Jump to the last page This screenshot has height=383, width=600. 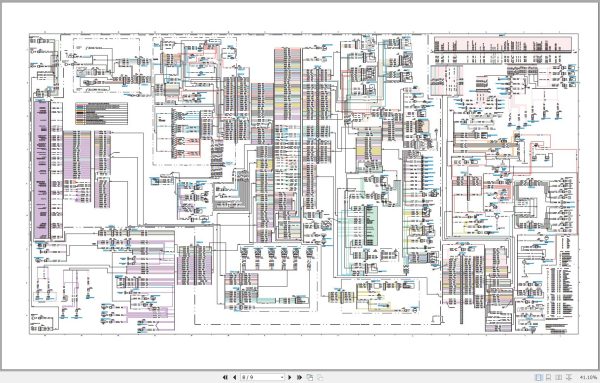coord(299,377)
